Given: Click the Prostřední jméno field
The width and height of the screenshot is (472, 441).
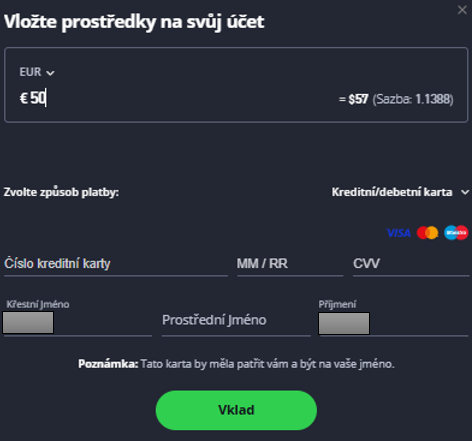Looking at the screenshot, I should [x=236, y=320].
